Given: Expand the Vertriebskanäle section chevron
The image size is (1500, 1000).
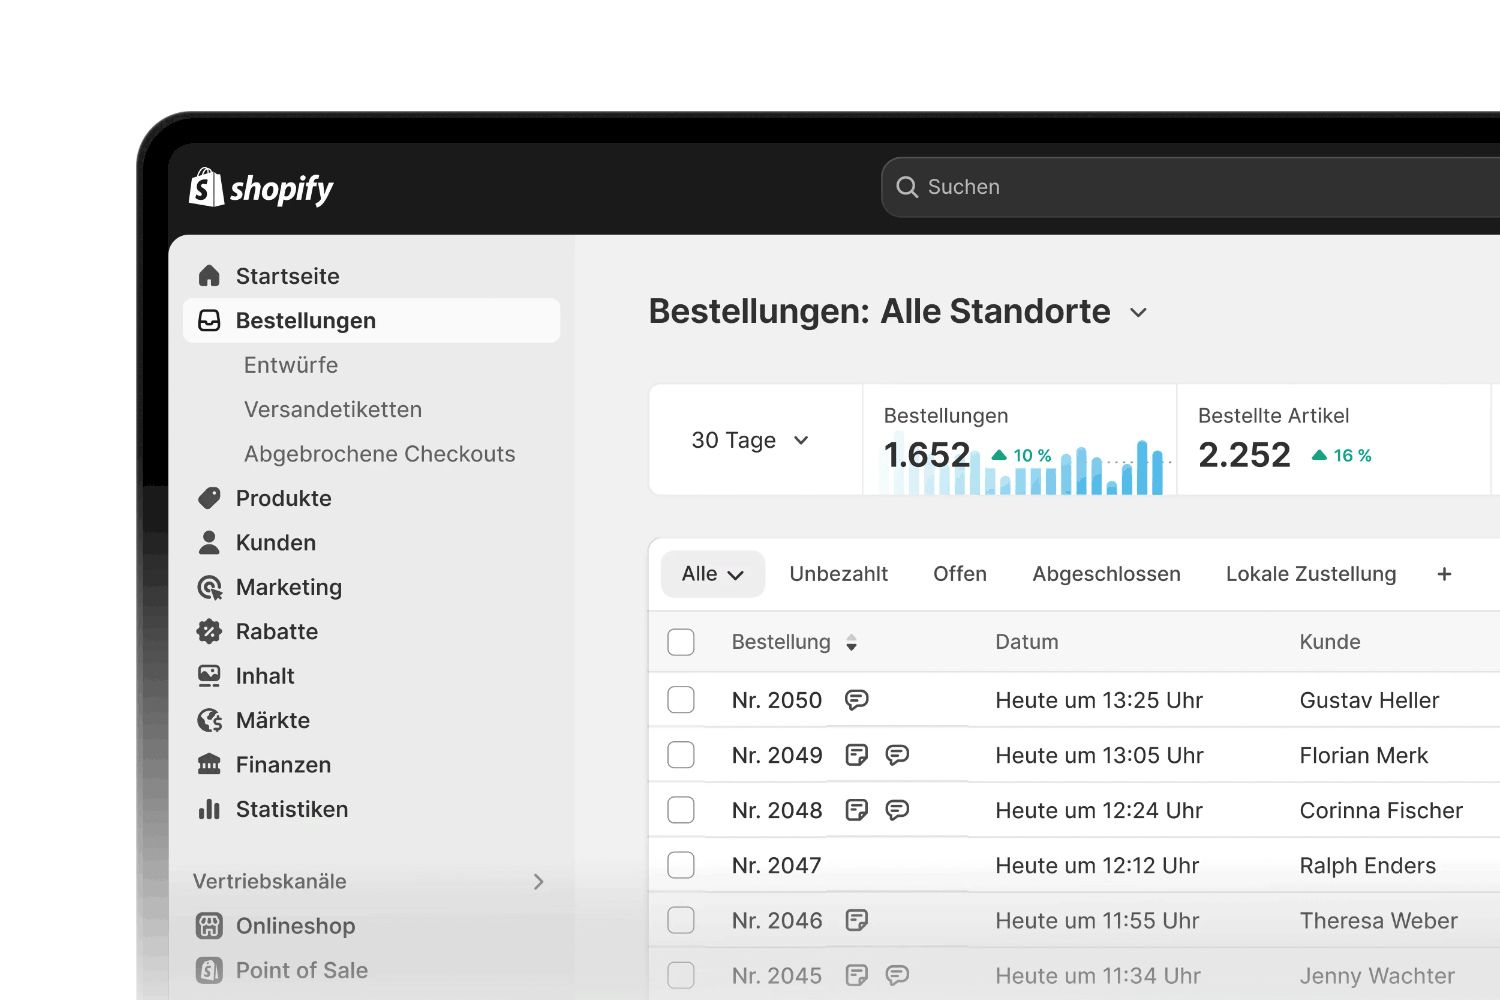Looking at the screenshot, I should click(538, 882).
